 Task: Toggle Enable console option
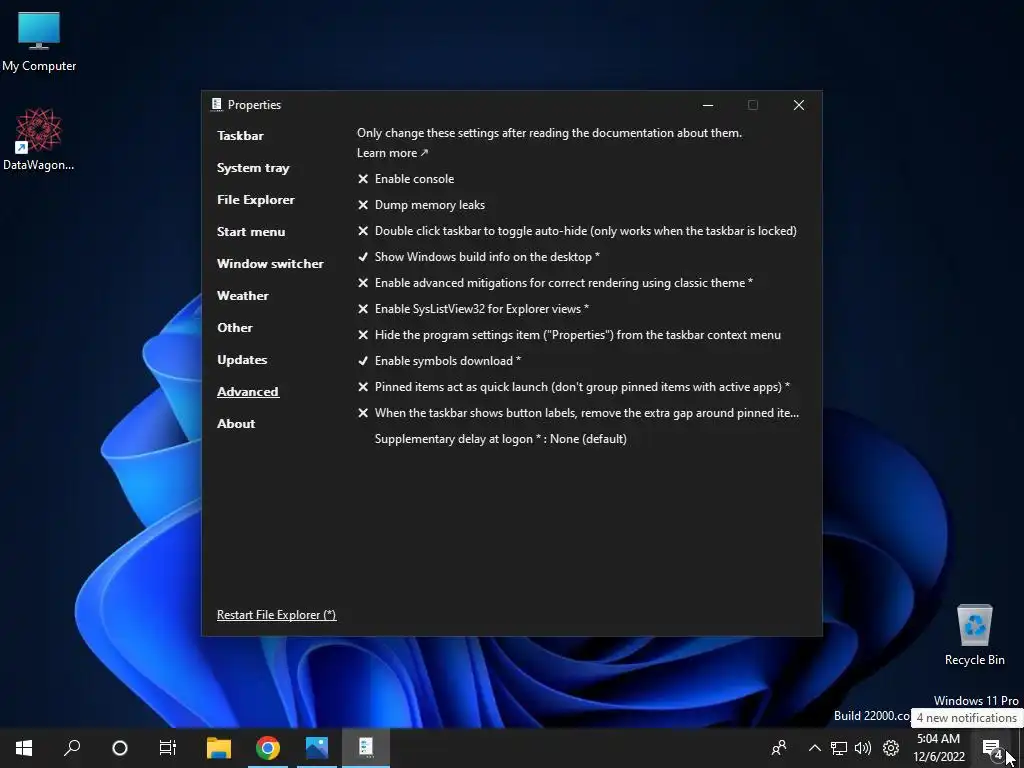(405, 179)
